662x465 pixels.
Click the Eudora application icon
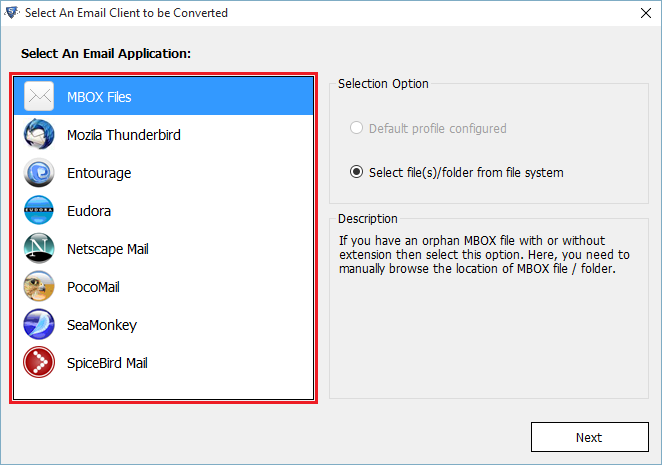(39, 211)
